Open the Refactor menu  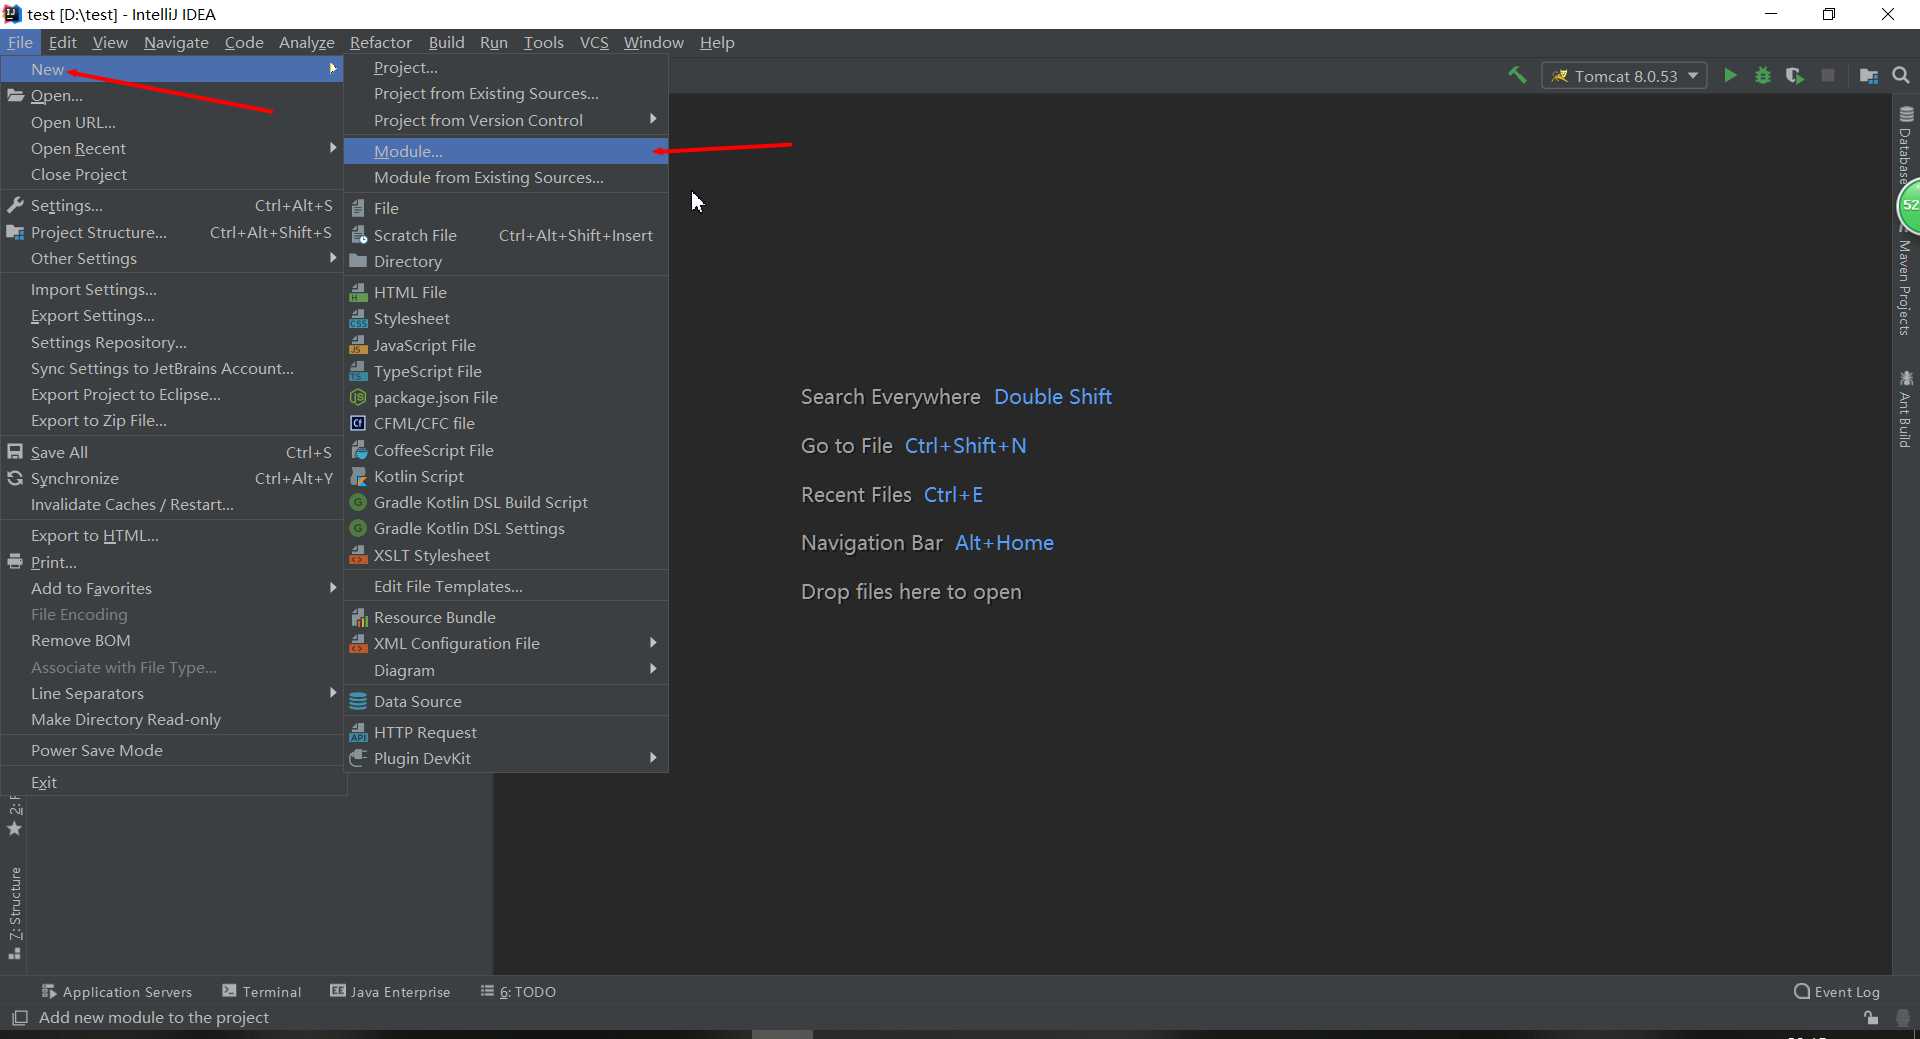click(380, 42)
